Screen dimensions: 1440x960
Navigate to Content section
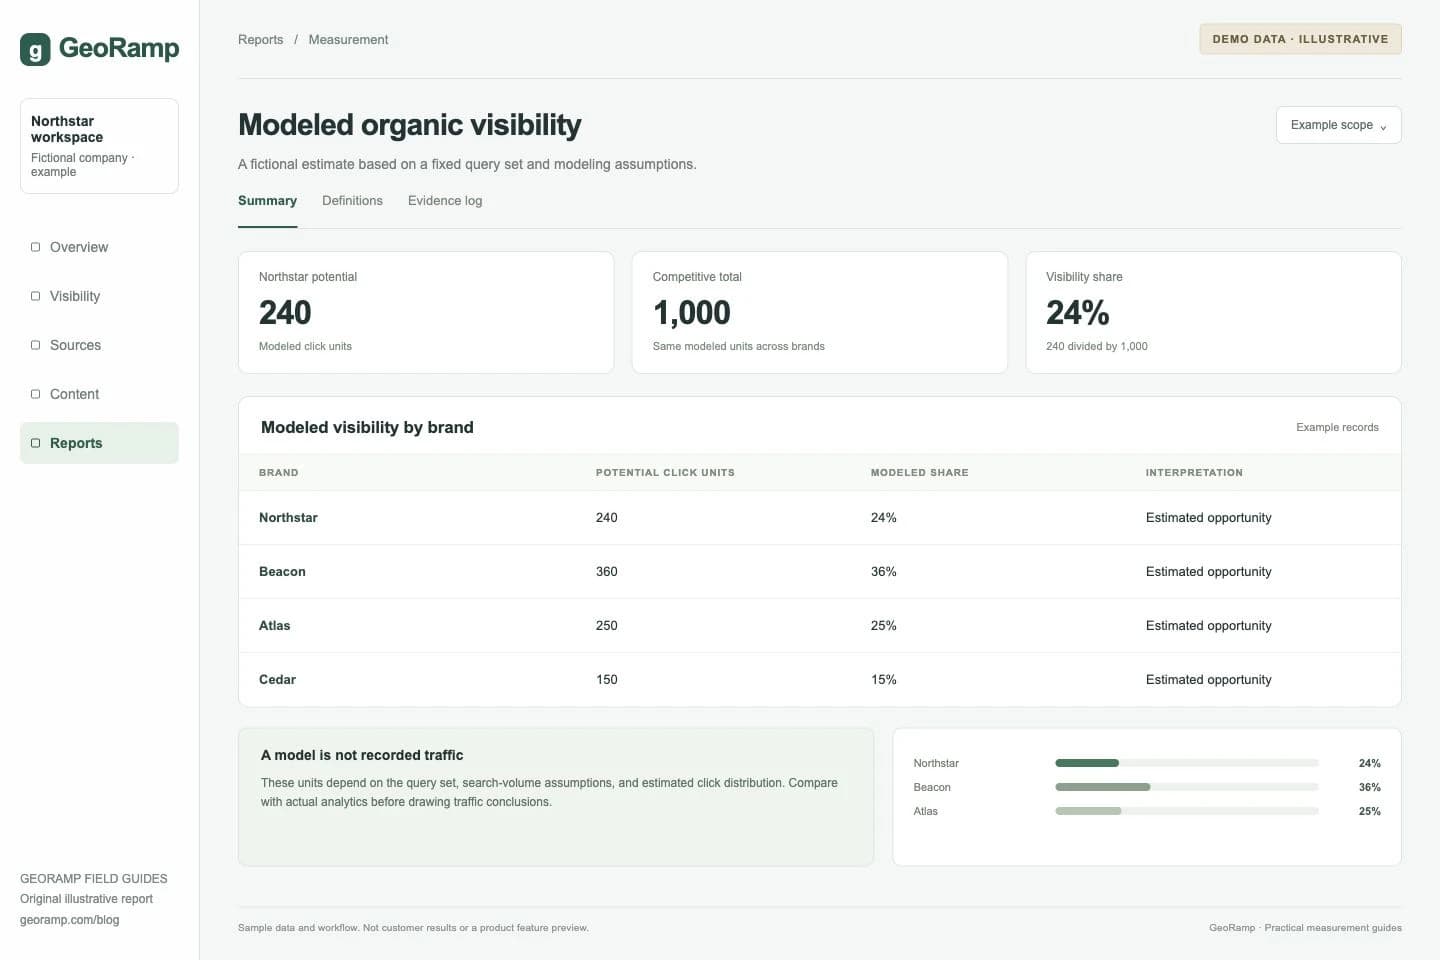point(99,394)
